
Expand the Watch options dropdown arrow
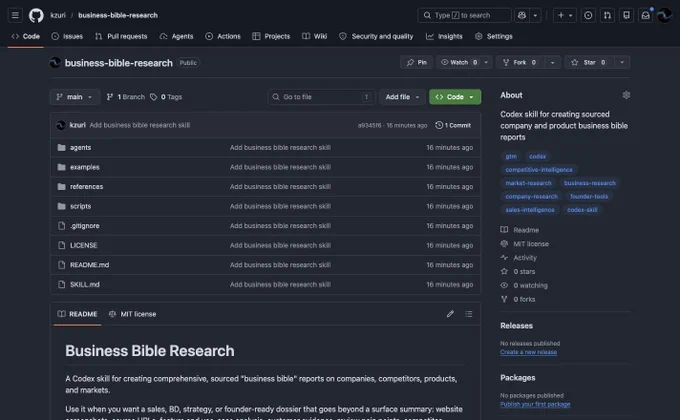coord(486,62)
